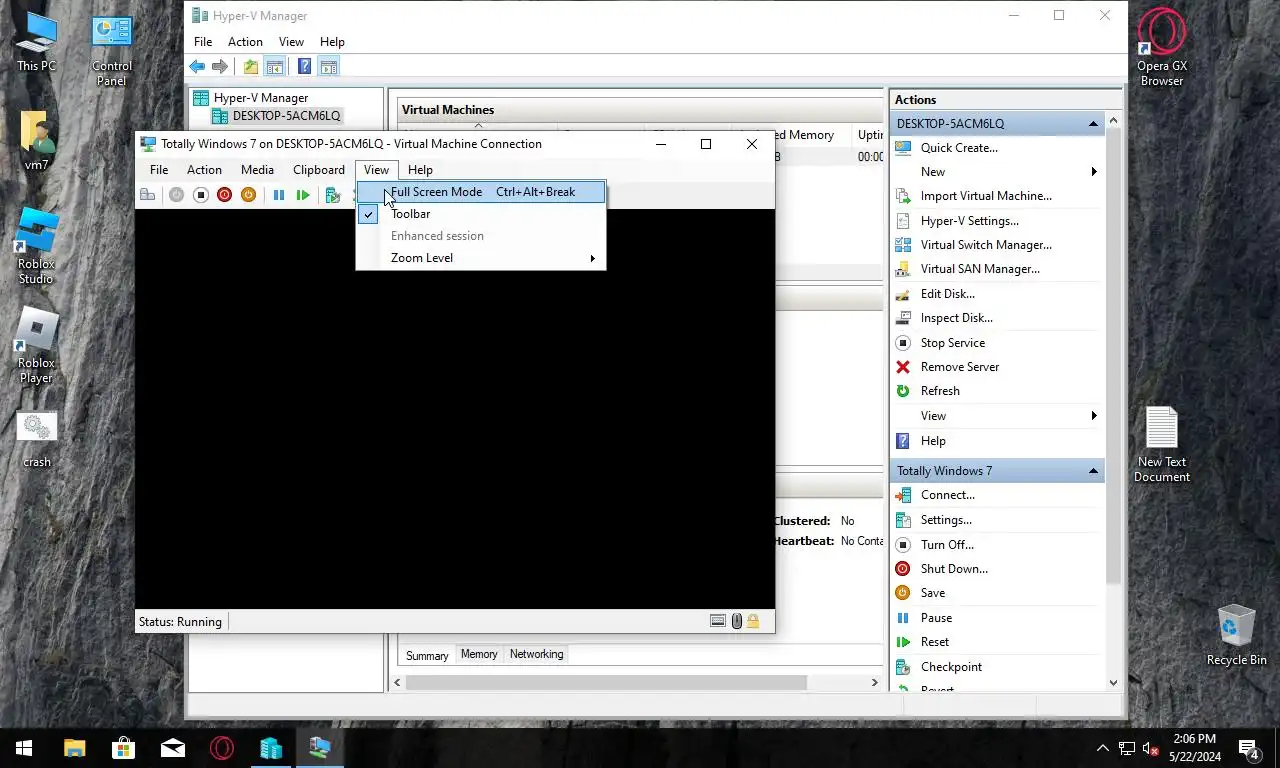Open Roblox Studio desktop shortcut

[x=36, y=246]
